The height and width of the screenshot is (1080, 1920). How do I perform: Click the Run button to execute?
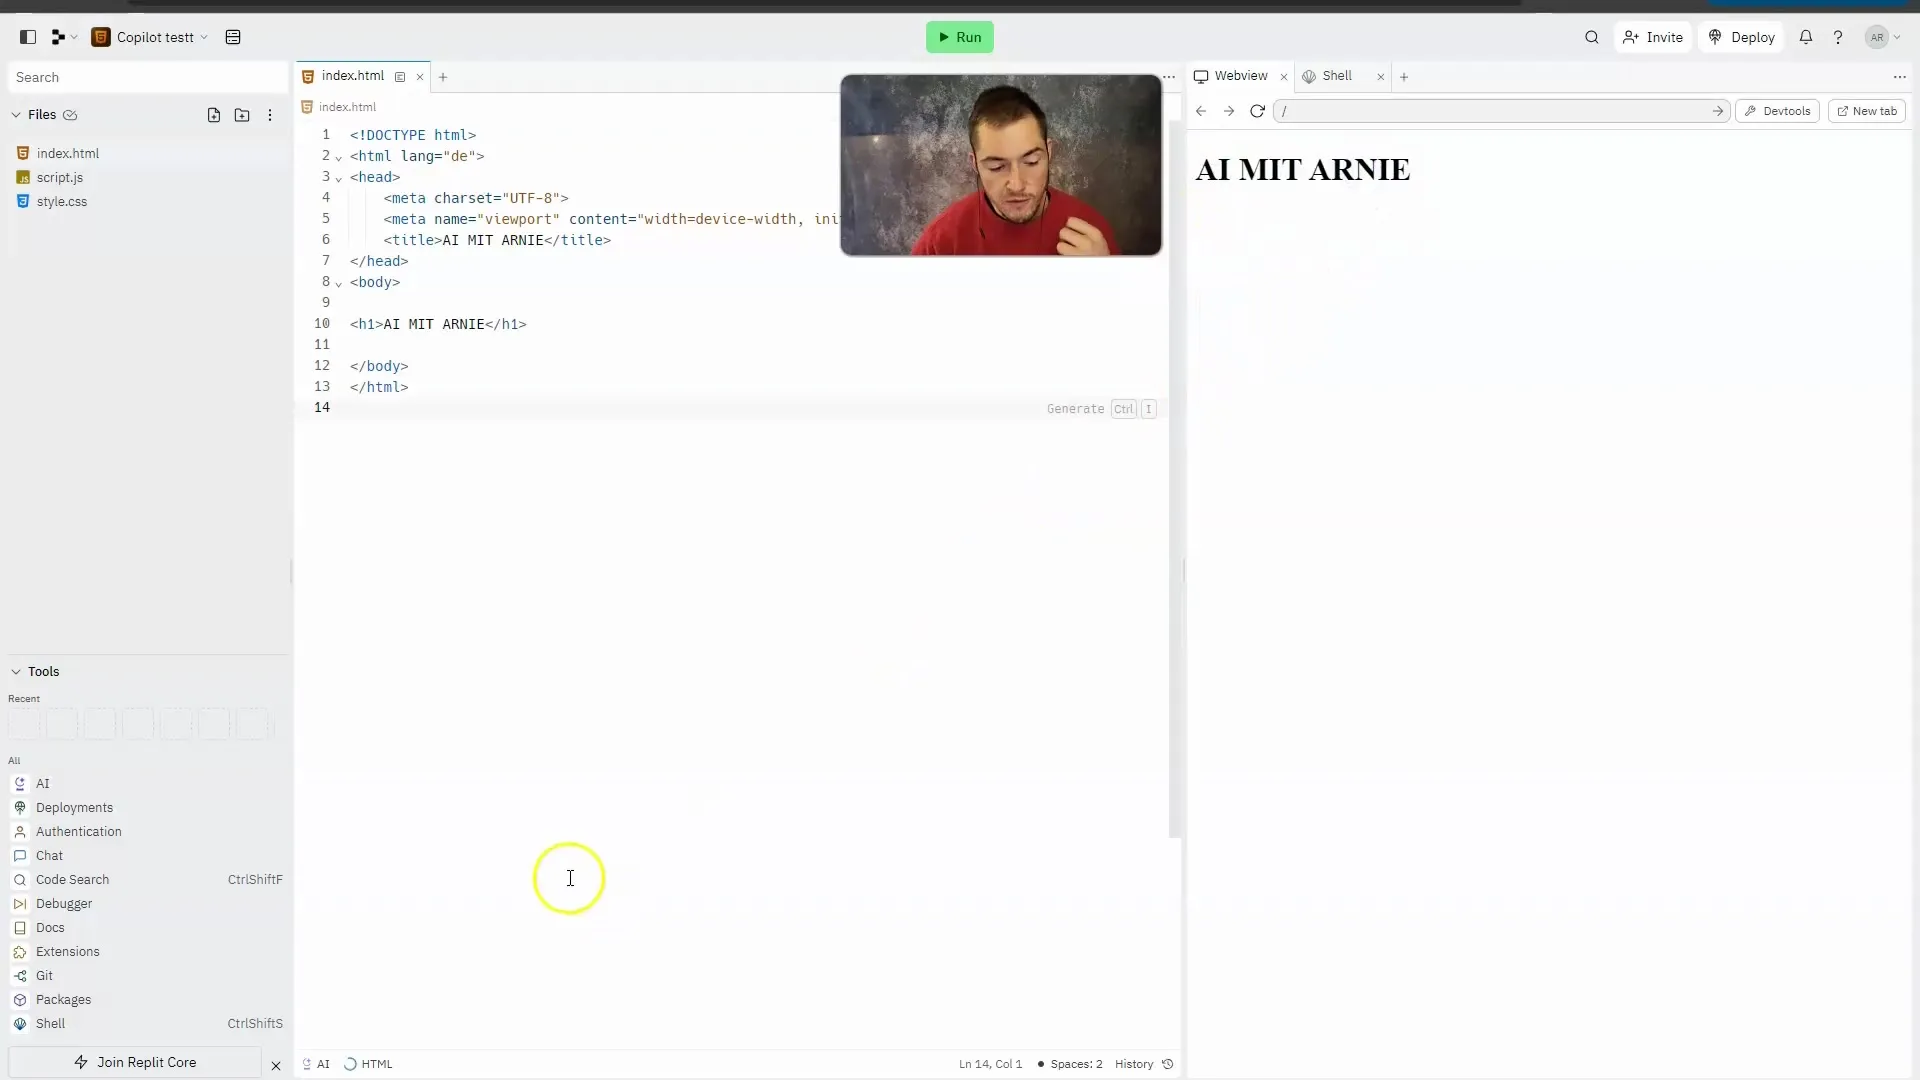click(960, 36)
